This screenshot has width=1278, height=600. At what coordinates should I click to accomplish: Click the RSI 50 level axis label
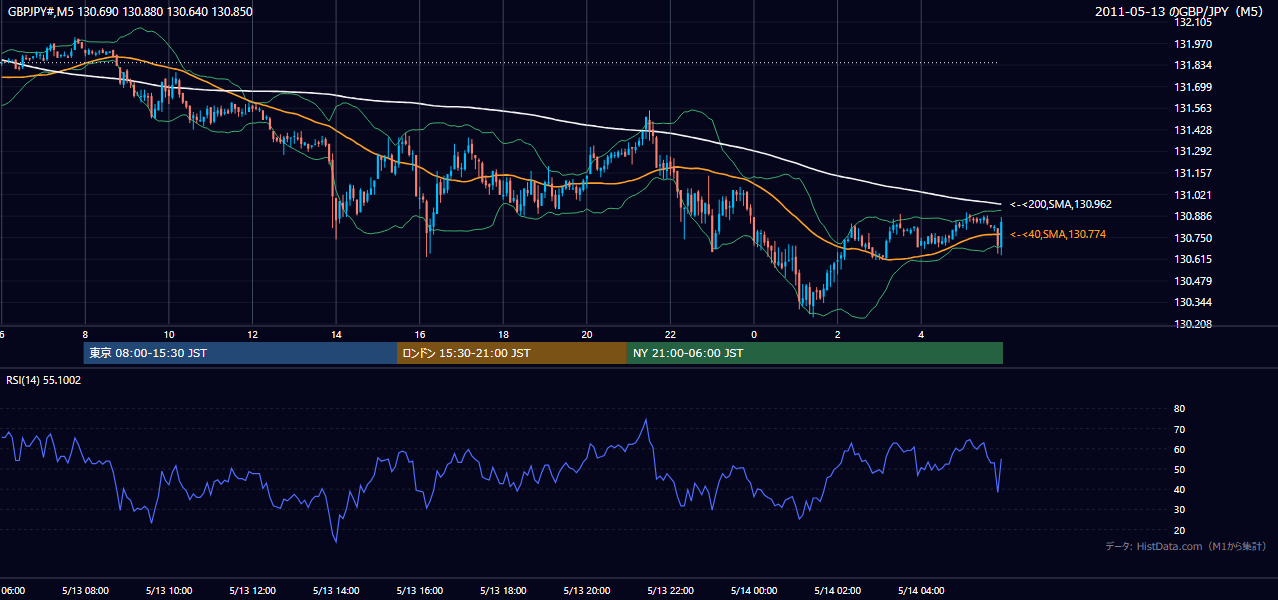[1179, 469]
